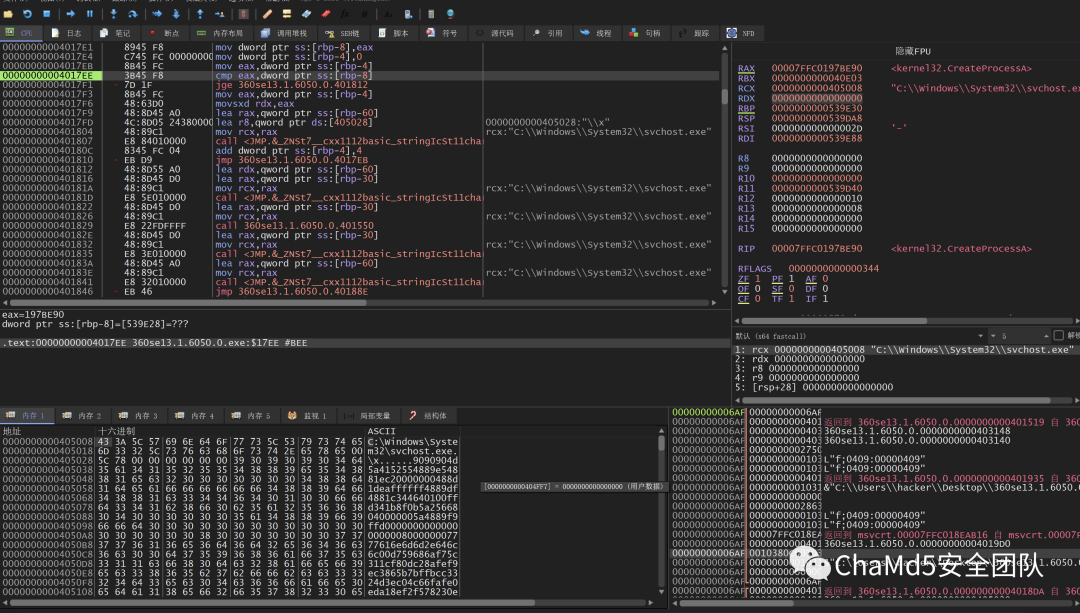Click the Trace into icon

click(157, 14)
